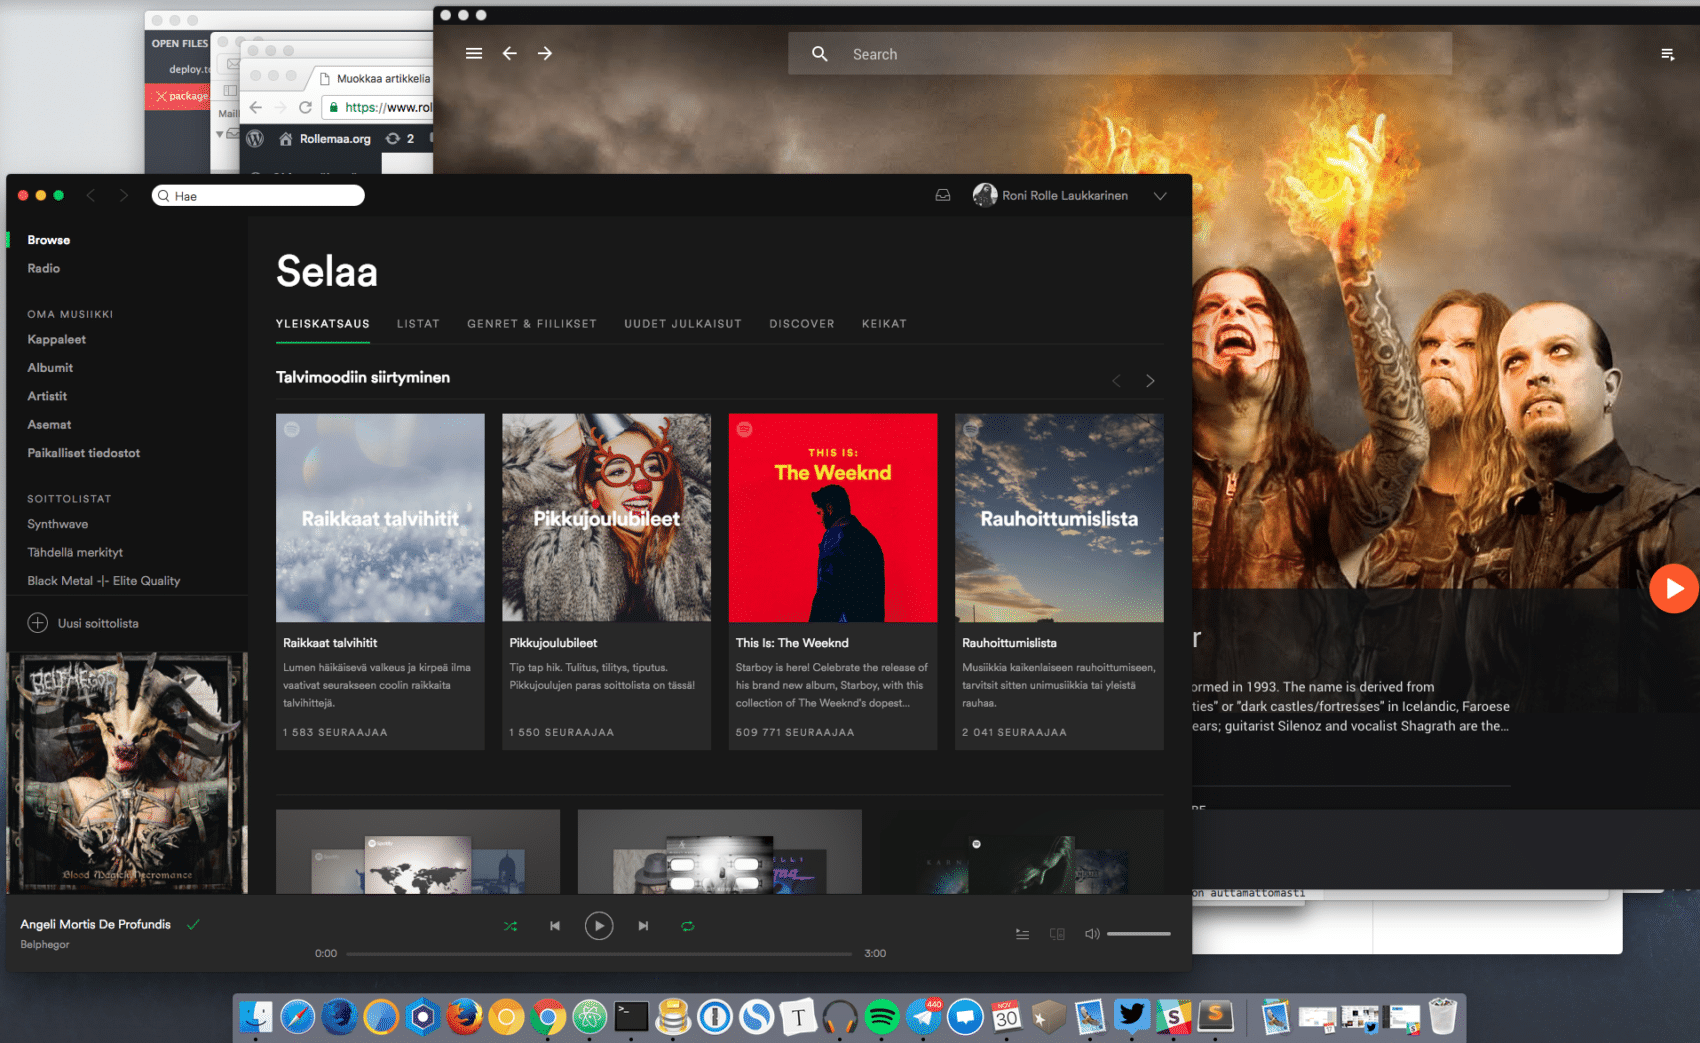Toggle the saved checkmark for the current track
The image size is (1700, 1043).
click(x=193, y=925)
